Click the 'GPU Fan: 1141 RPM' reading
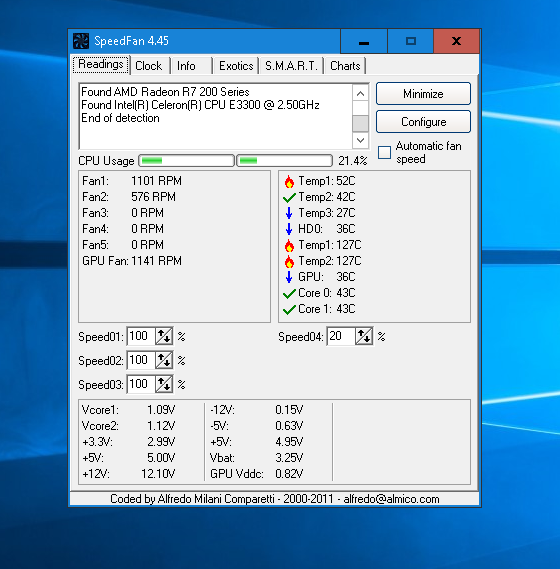Screen dimensions: 560x569 pyautogui.click(x=132, y=261)
